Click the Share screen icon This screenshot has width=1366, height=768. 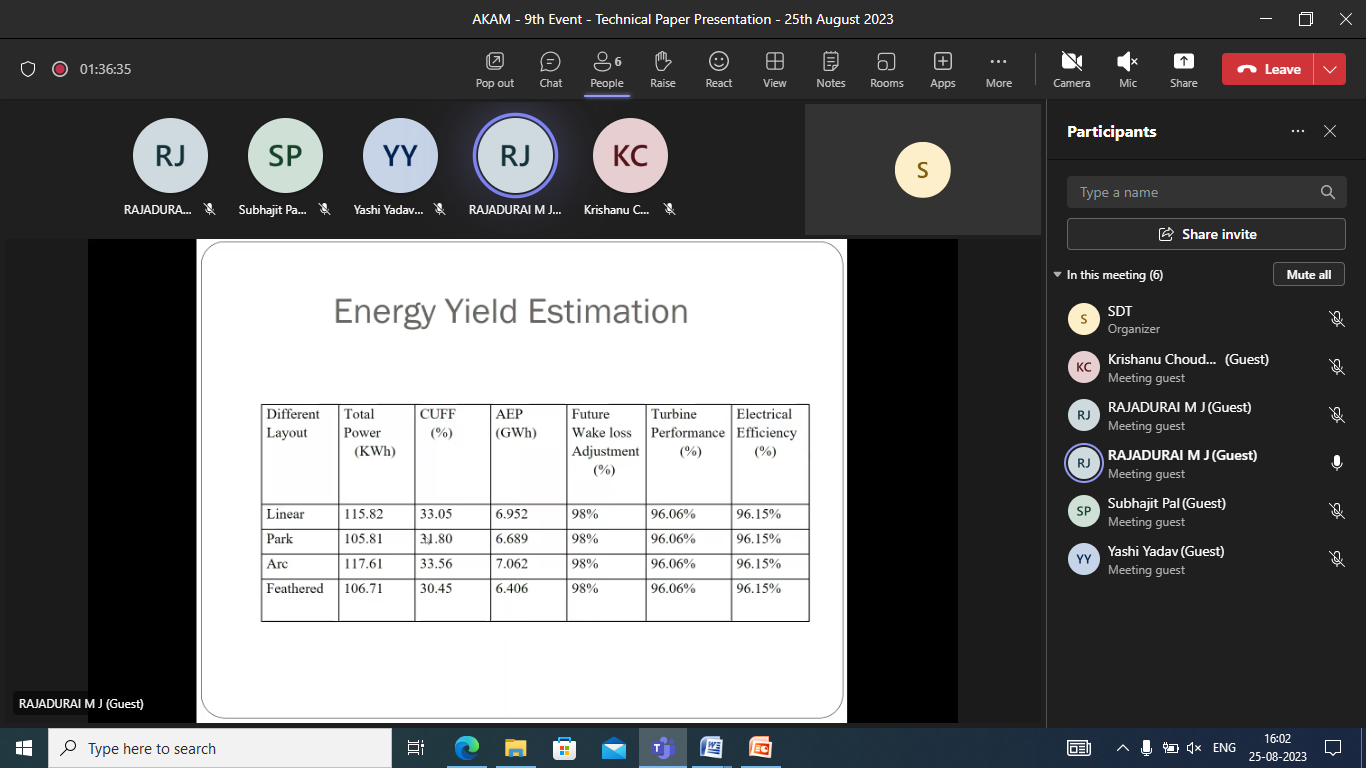[1183, 68]
